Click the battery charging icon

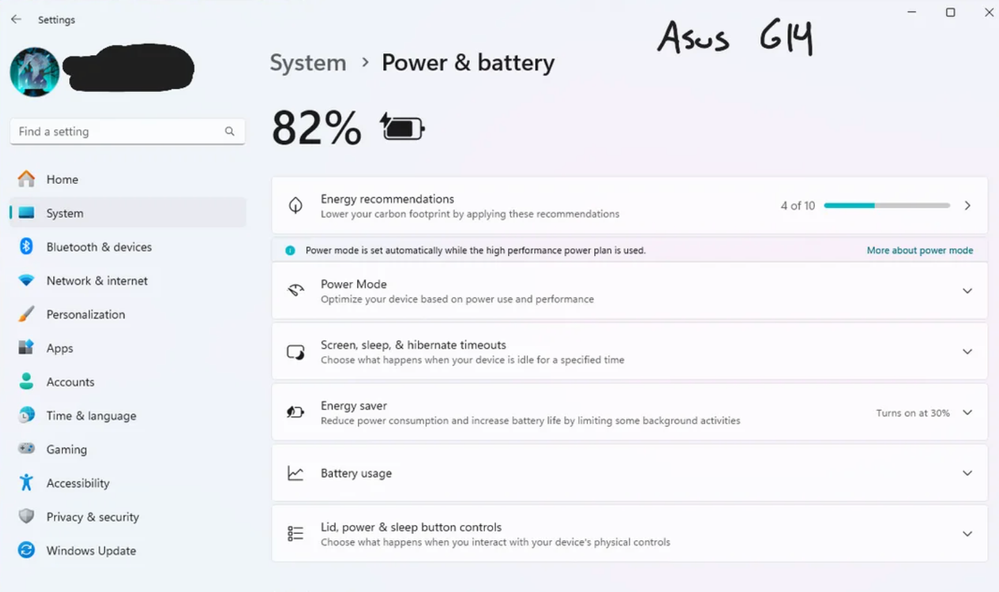click(402, 128)
